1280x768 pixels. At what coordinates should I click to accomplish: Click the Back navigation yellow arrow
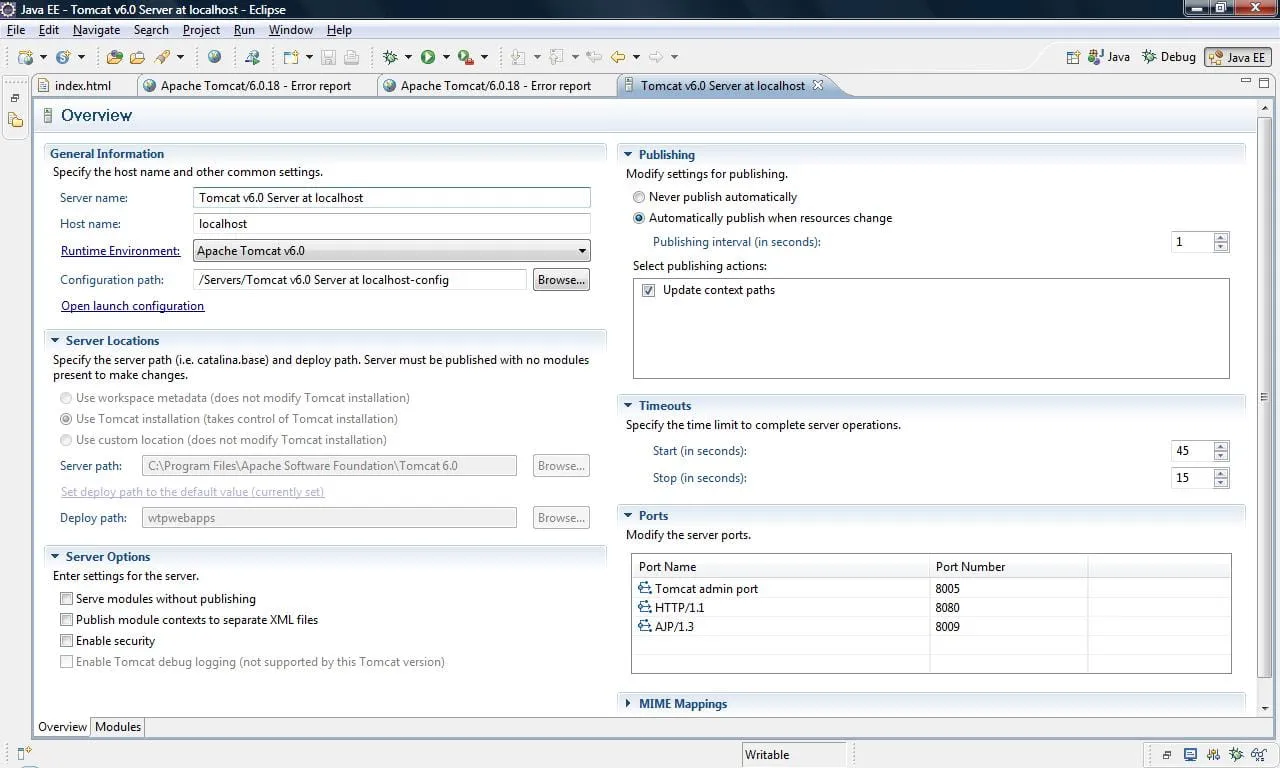pos(618,57)
